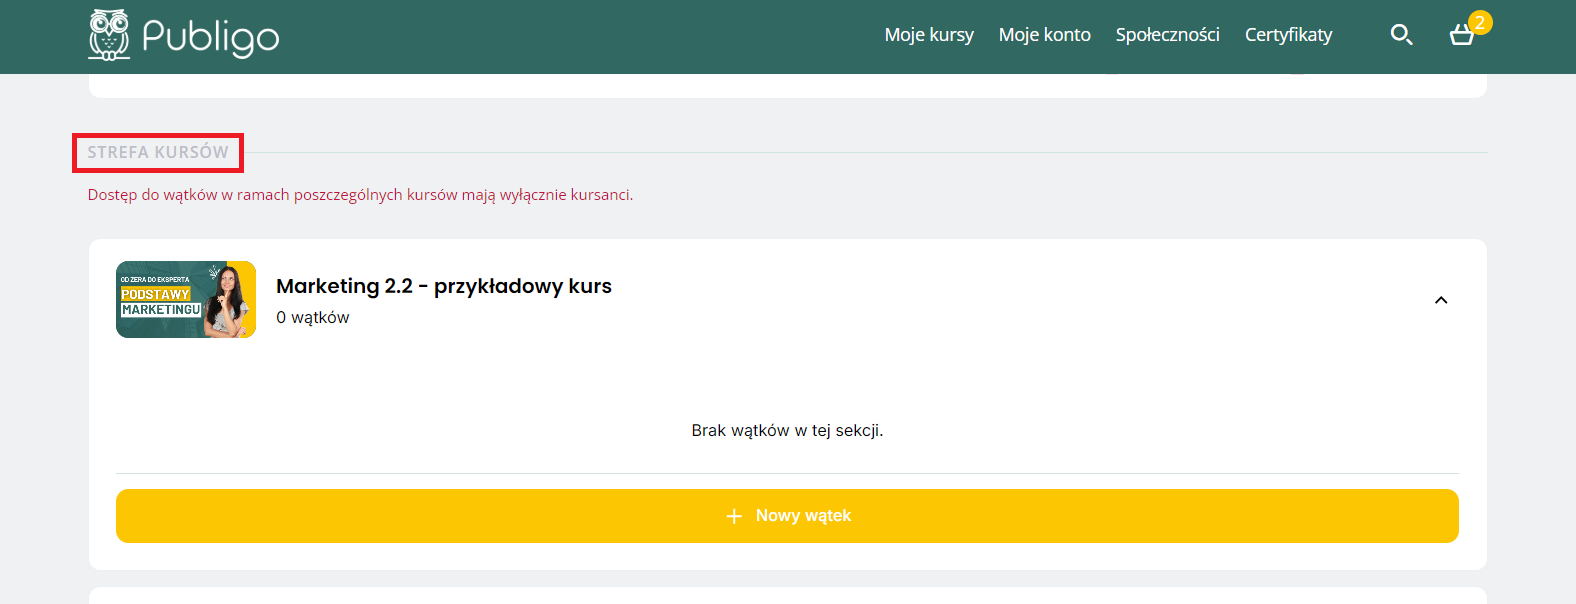1576x604 pixels.
Task: Open the shopping basket icon
Action: pos(1461,37)
